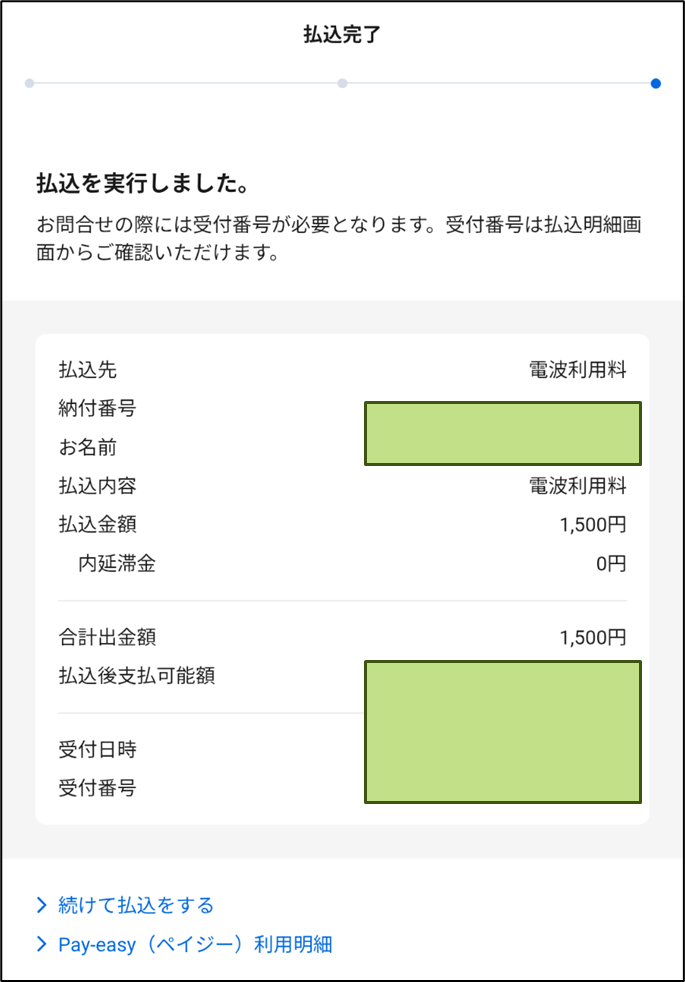Click the 納付番号 label
This screenshot has height=982, width=685.
[x=98, y=408]
